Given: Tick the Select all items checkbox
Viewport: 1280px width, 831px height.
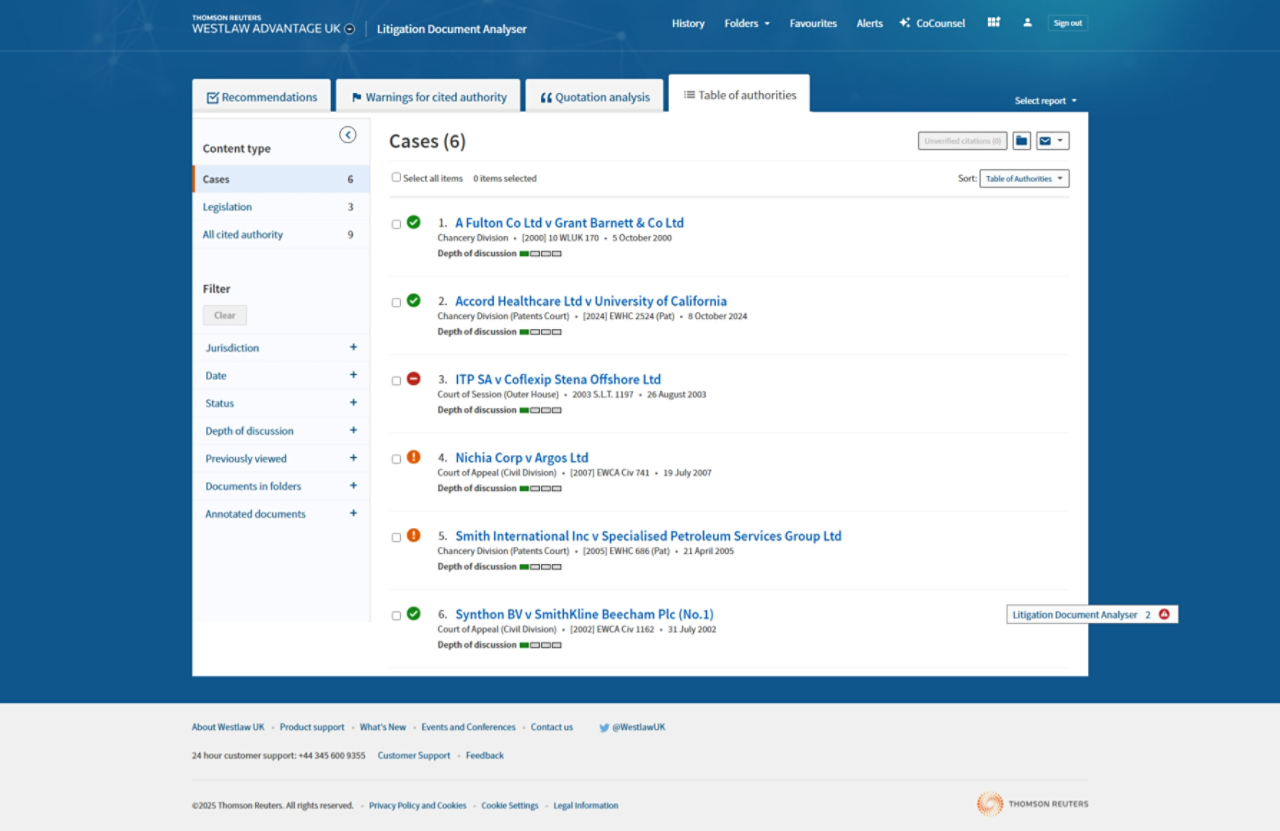Looking at the screenshot, I should [396, 178].
